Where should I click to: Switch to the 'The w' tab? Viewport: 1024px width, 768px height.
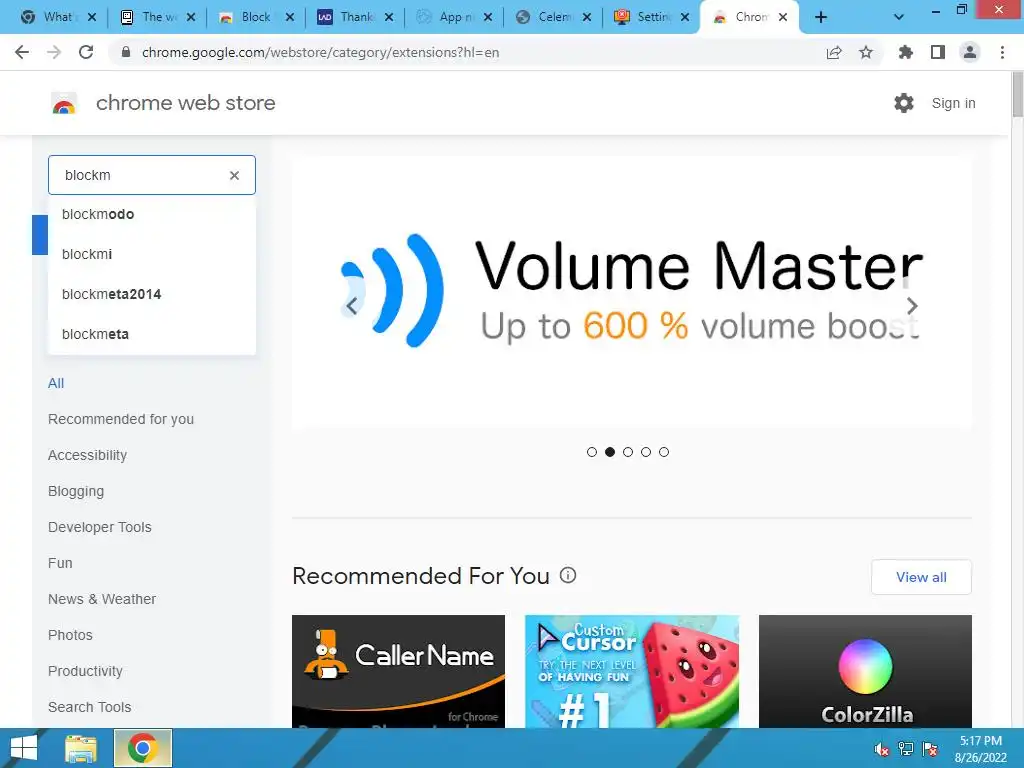[x=158, y=18]
